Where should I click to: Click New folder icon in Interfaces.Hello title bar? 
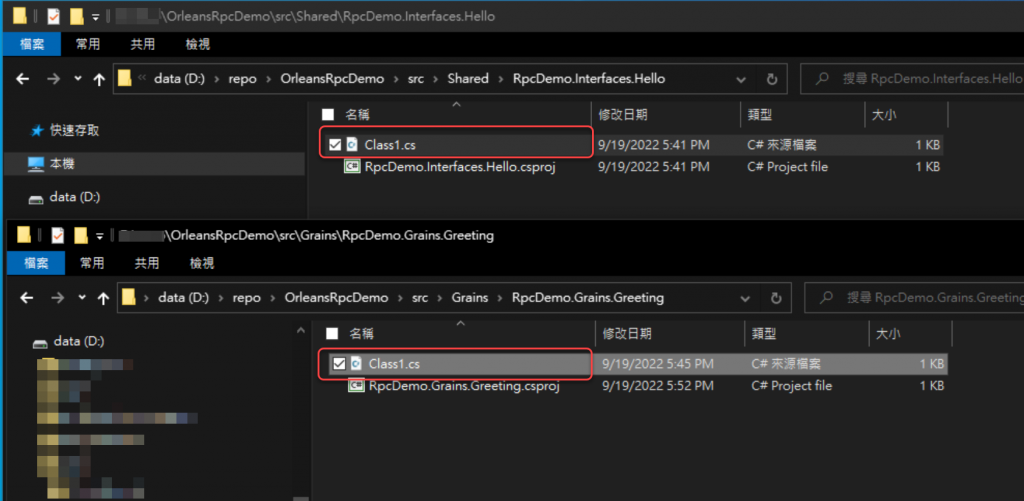point(78,16)
